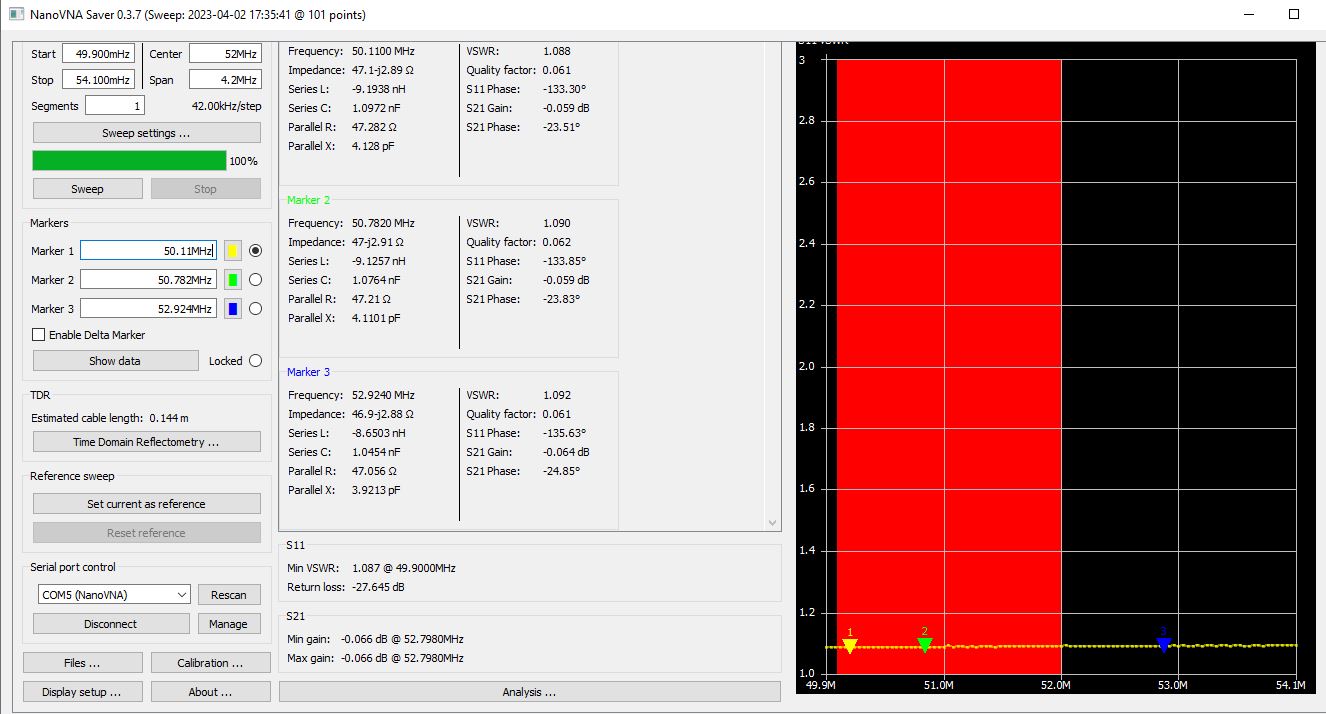Click the Display setup button
This screenshot has height=714, width=1326.
point(82,692)
